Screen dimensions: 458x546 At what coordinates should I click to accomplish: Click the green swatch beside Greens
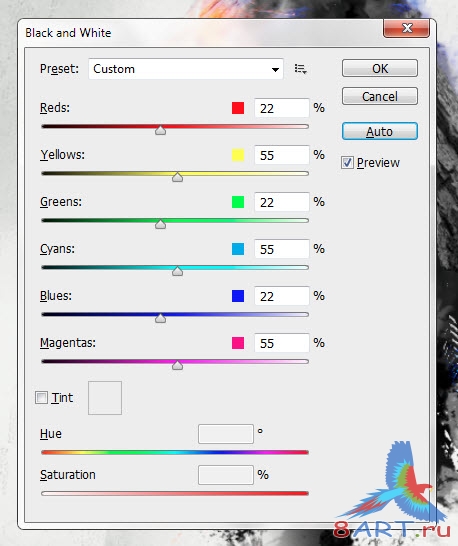238,202
